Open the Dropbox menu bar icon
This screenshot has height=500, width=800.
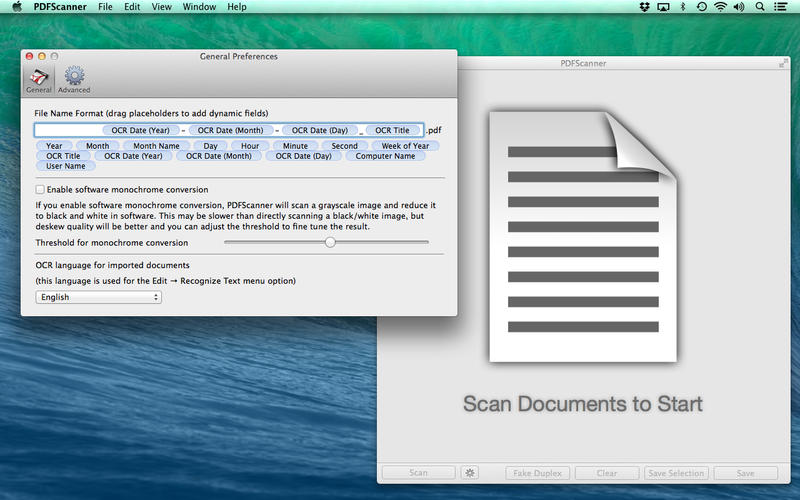[644, 7]
